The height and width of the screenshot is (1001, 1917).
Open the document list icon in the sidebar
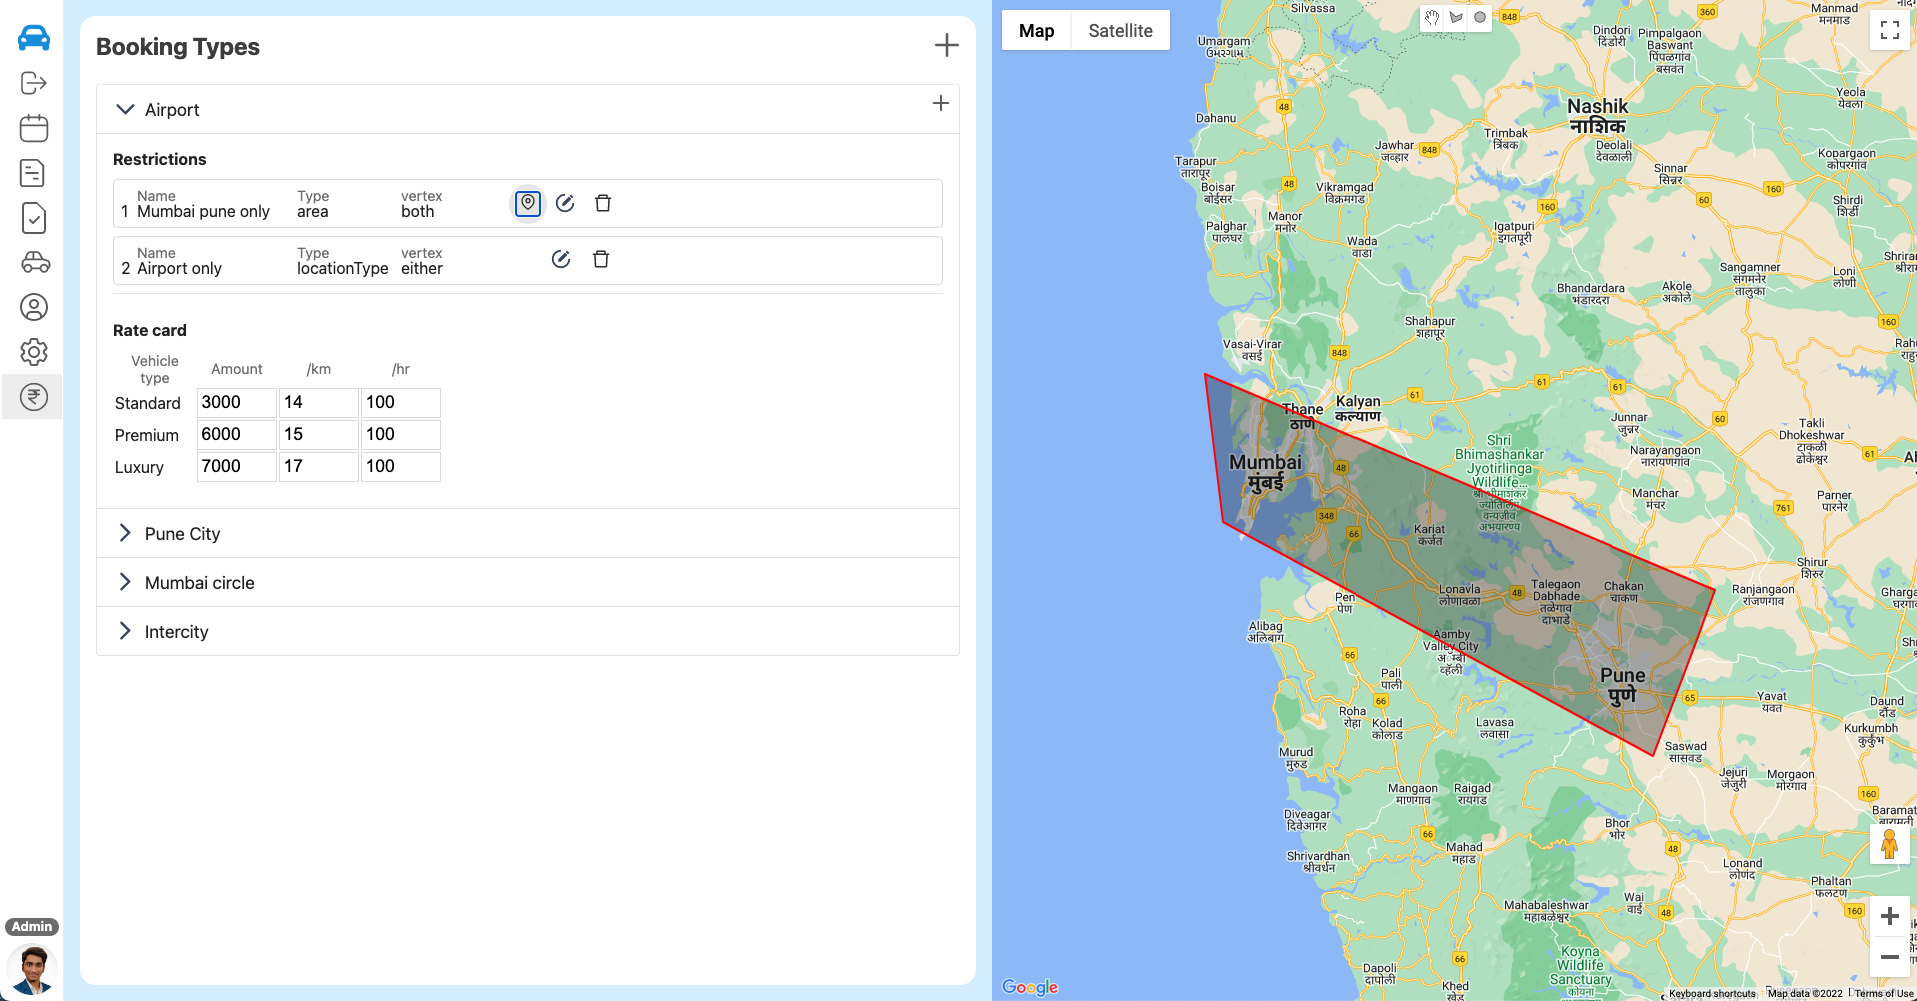pyautogui.click(x=33, y=173)
